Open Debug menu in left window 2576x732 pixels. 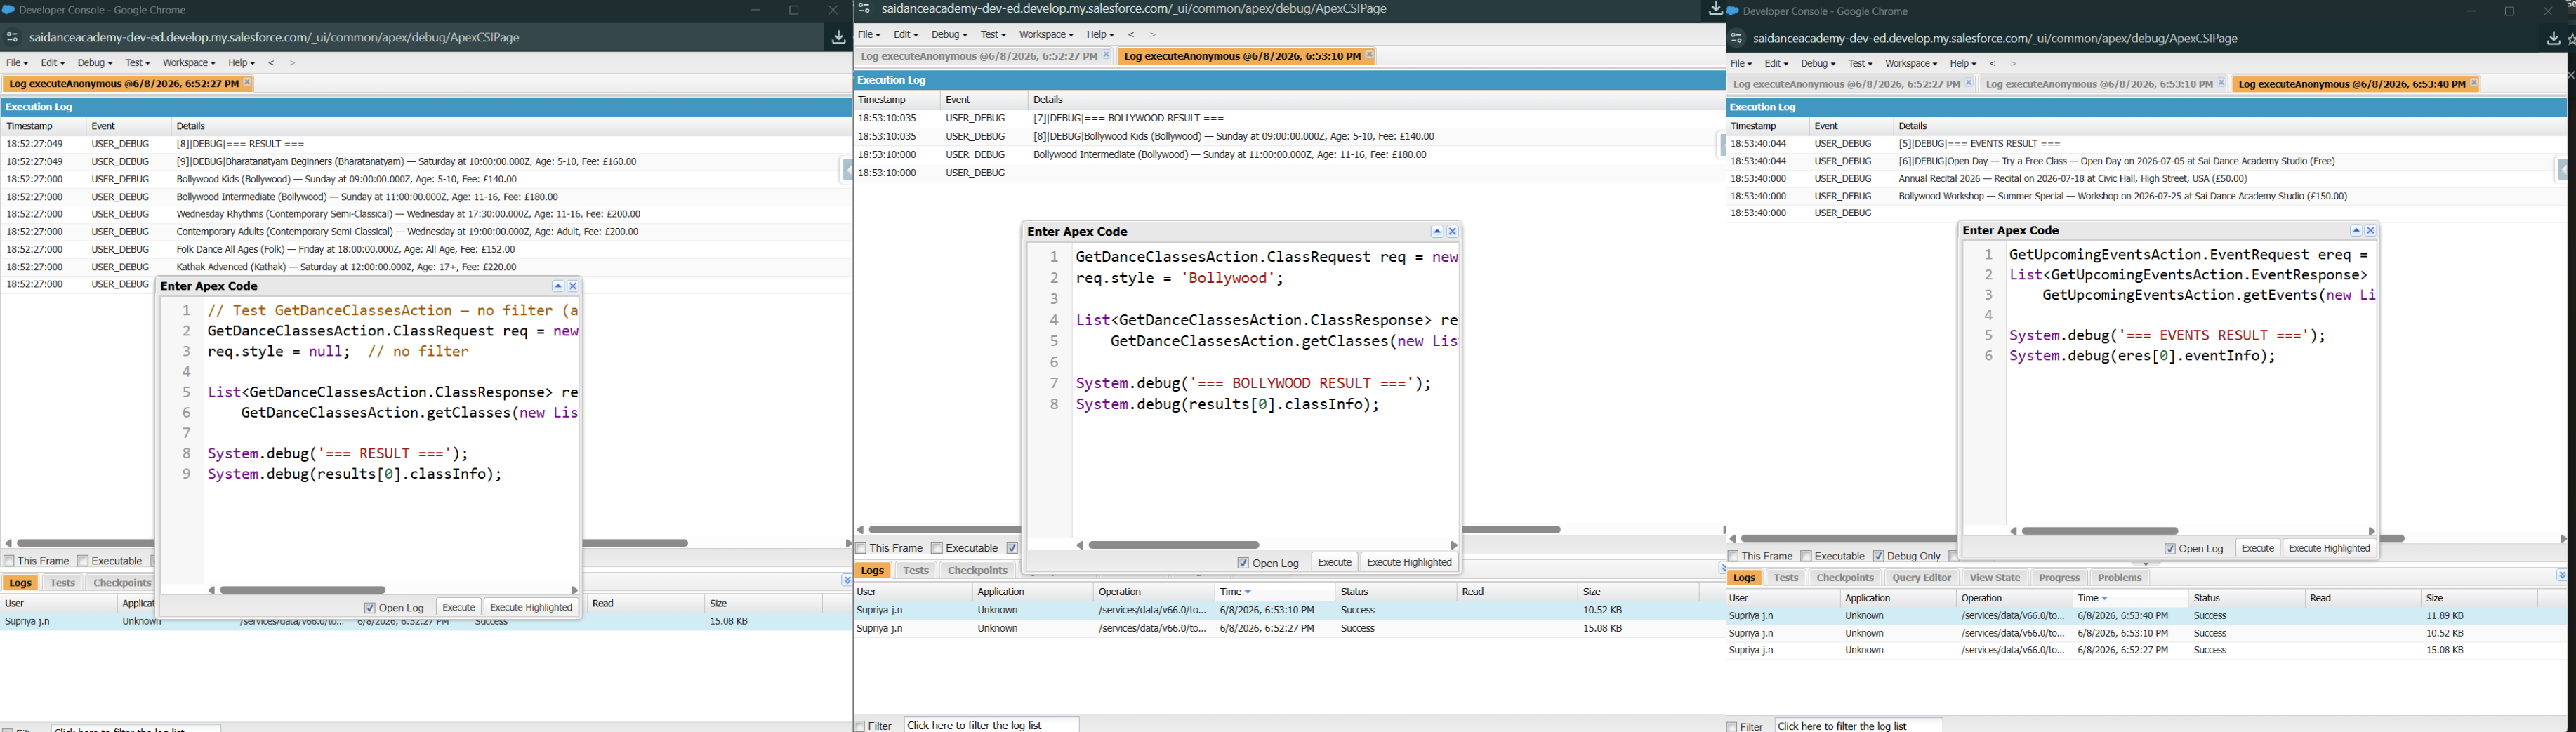click(95, 63)
